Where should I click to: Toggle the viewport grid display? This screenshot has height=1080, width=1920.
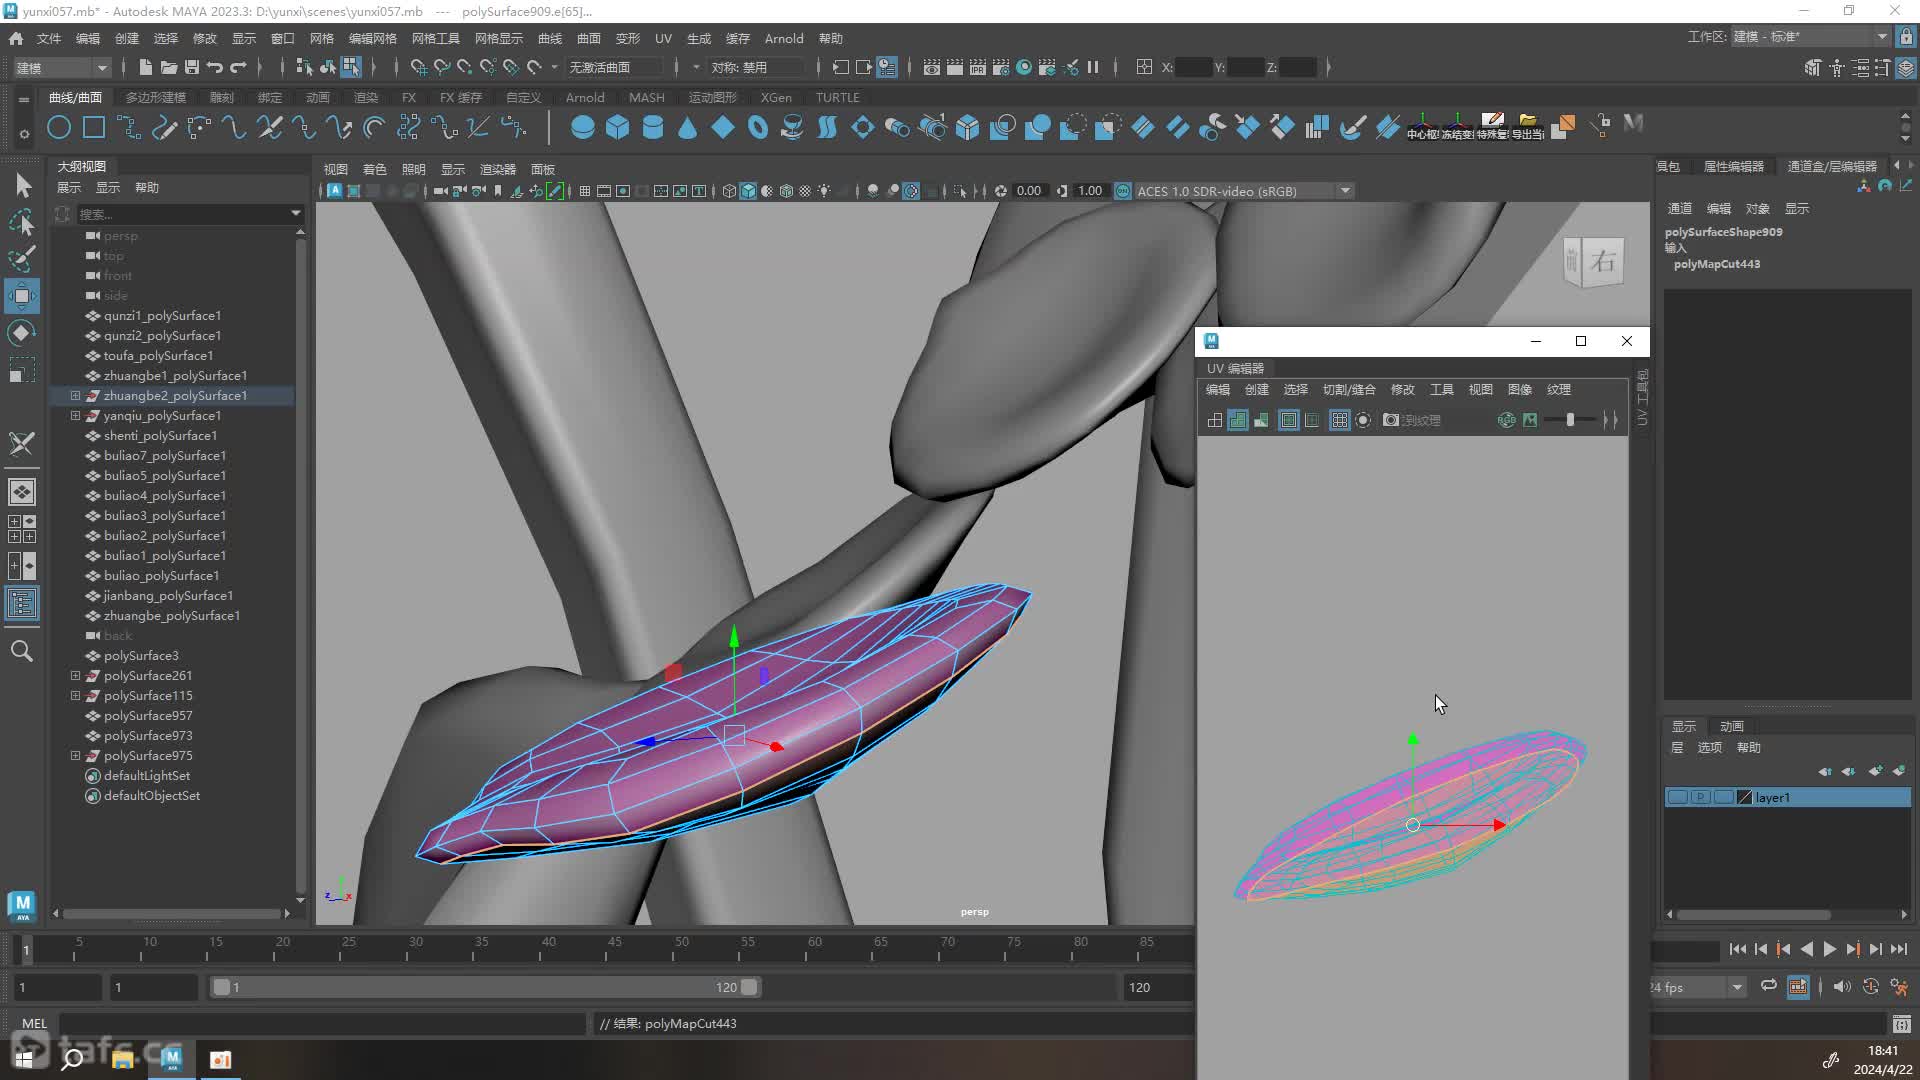pyautogui.click(x=585, y=191)
